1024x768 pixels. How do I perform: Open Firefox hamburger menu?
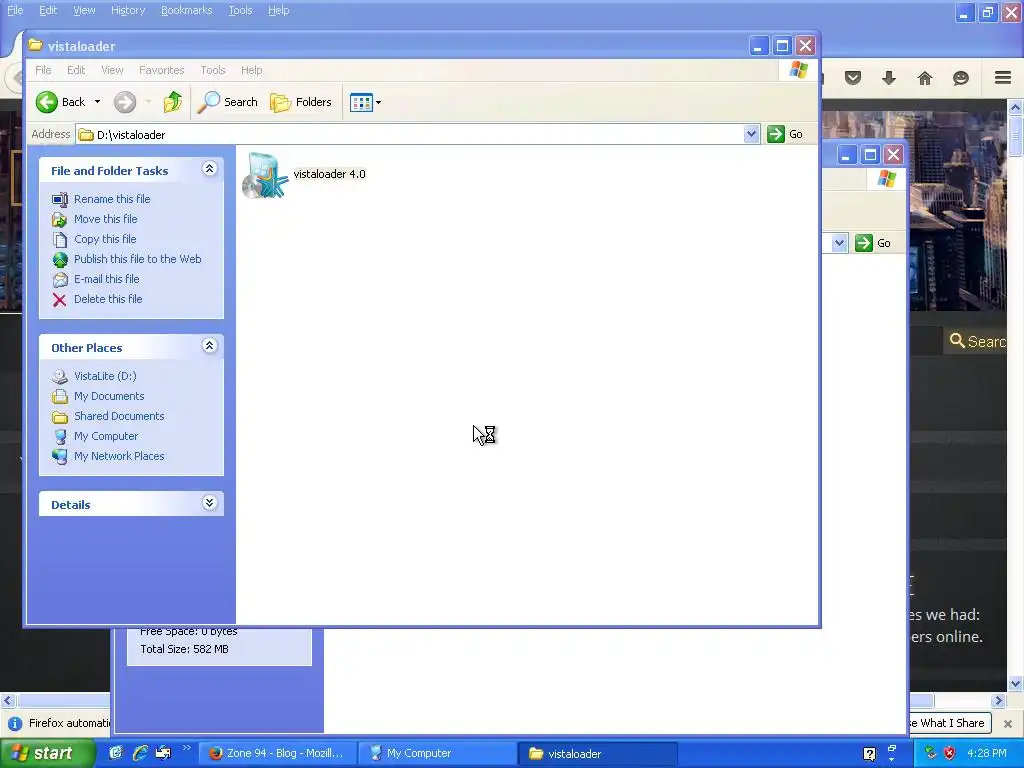pyautogui.click(x=1003, y=78)
